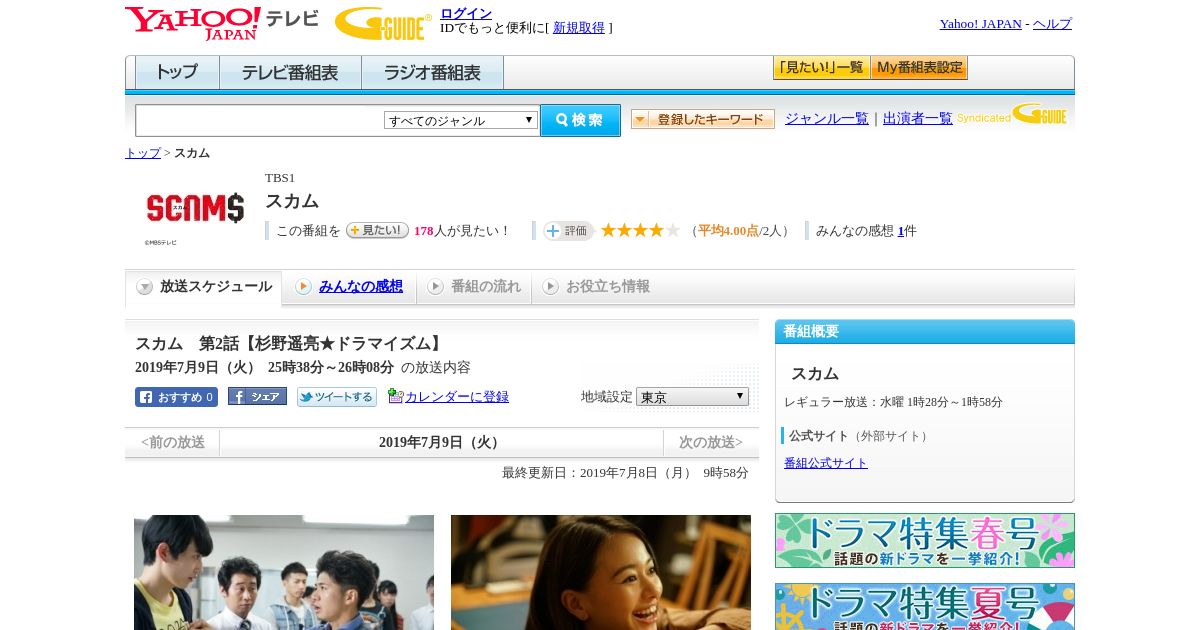
Task: Click the My番組表設定 button
Action: click(919, 68)
